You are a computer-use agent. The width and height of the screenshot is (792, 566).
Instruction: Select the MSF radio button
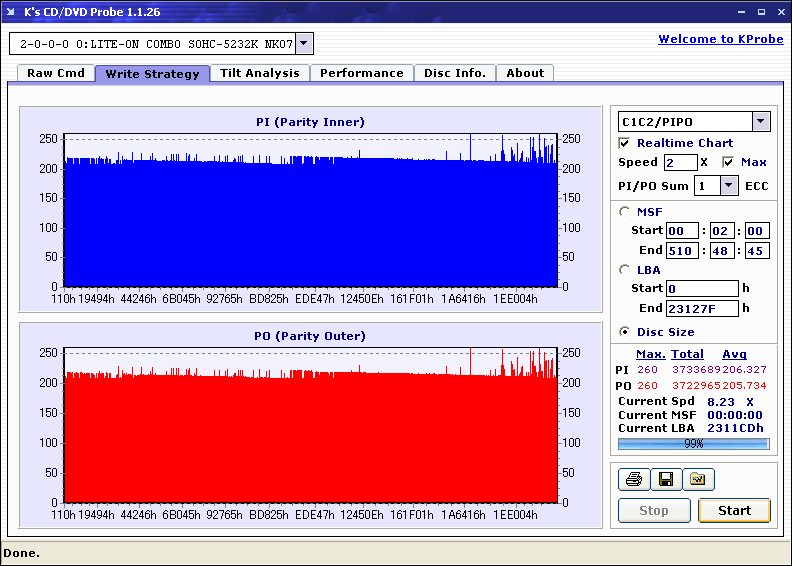pyautogui.click(x=625, y=211)
